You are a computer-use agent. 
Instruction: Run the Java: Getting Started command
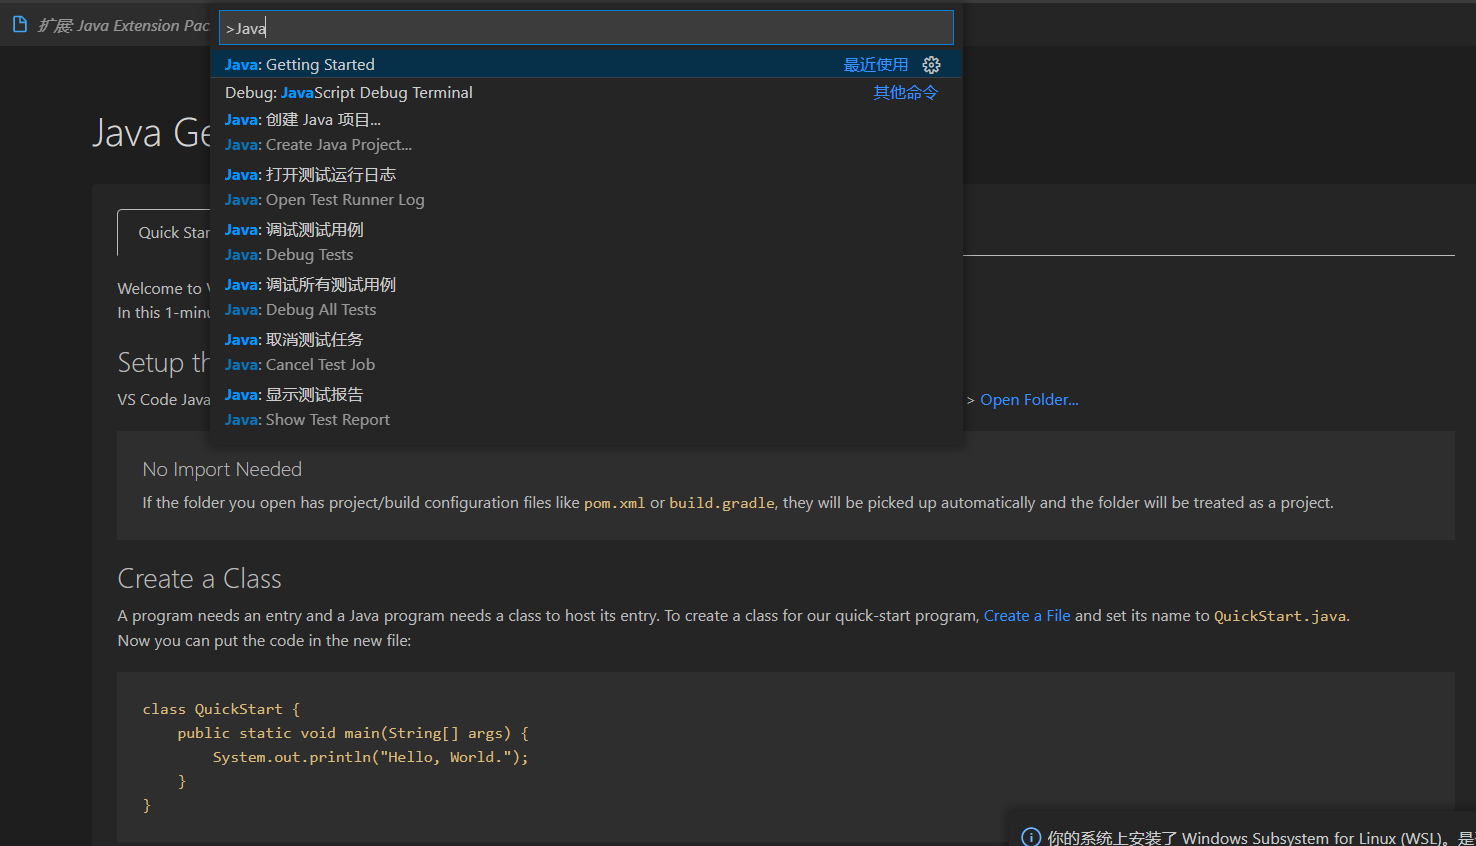586,65
